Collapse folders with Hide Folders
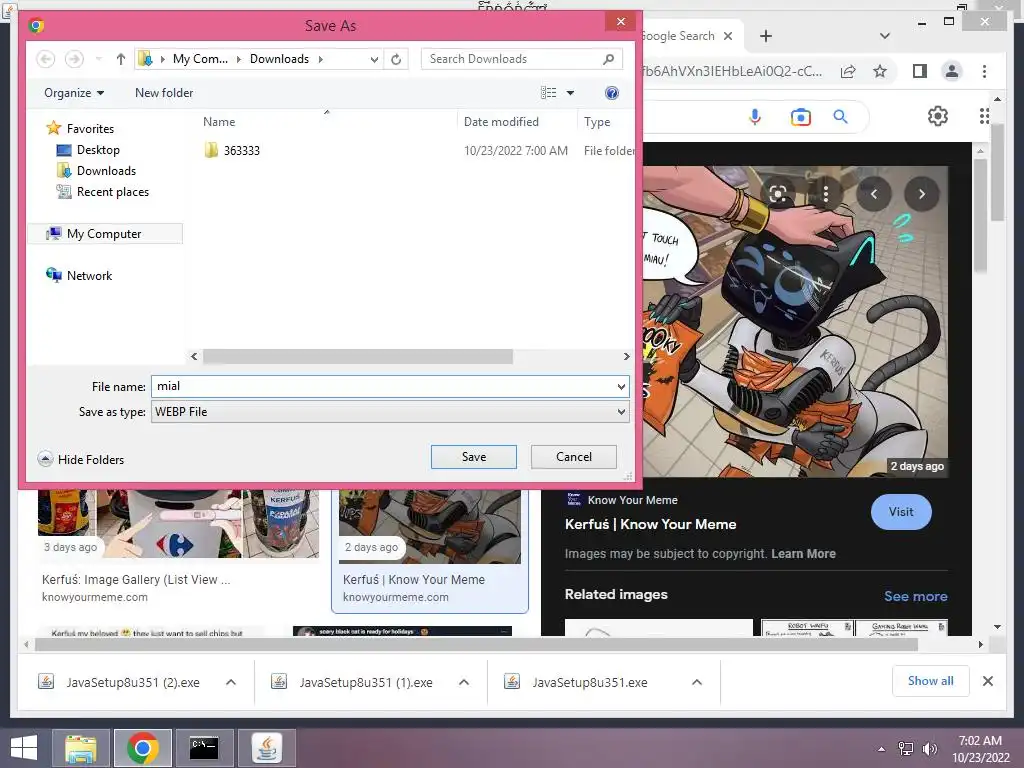This screenshot has width=1024, height=768. click(81, 460)
